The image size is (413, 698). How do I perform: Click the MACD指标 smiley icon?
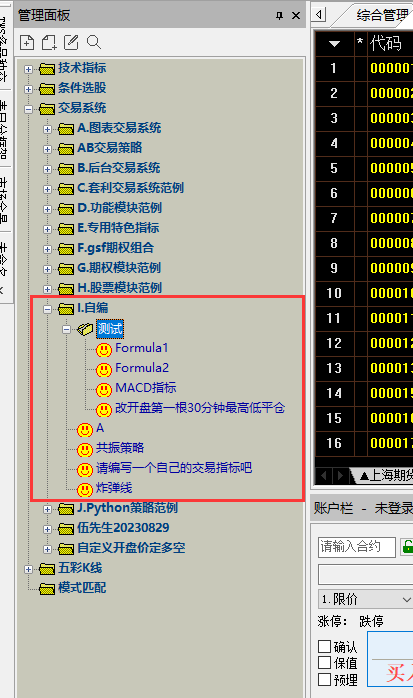(104, 390)
